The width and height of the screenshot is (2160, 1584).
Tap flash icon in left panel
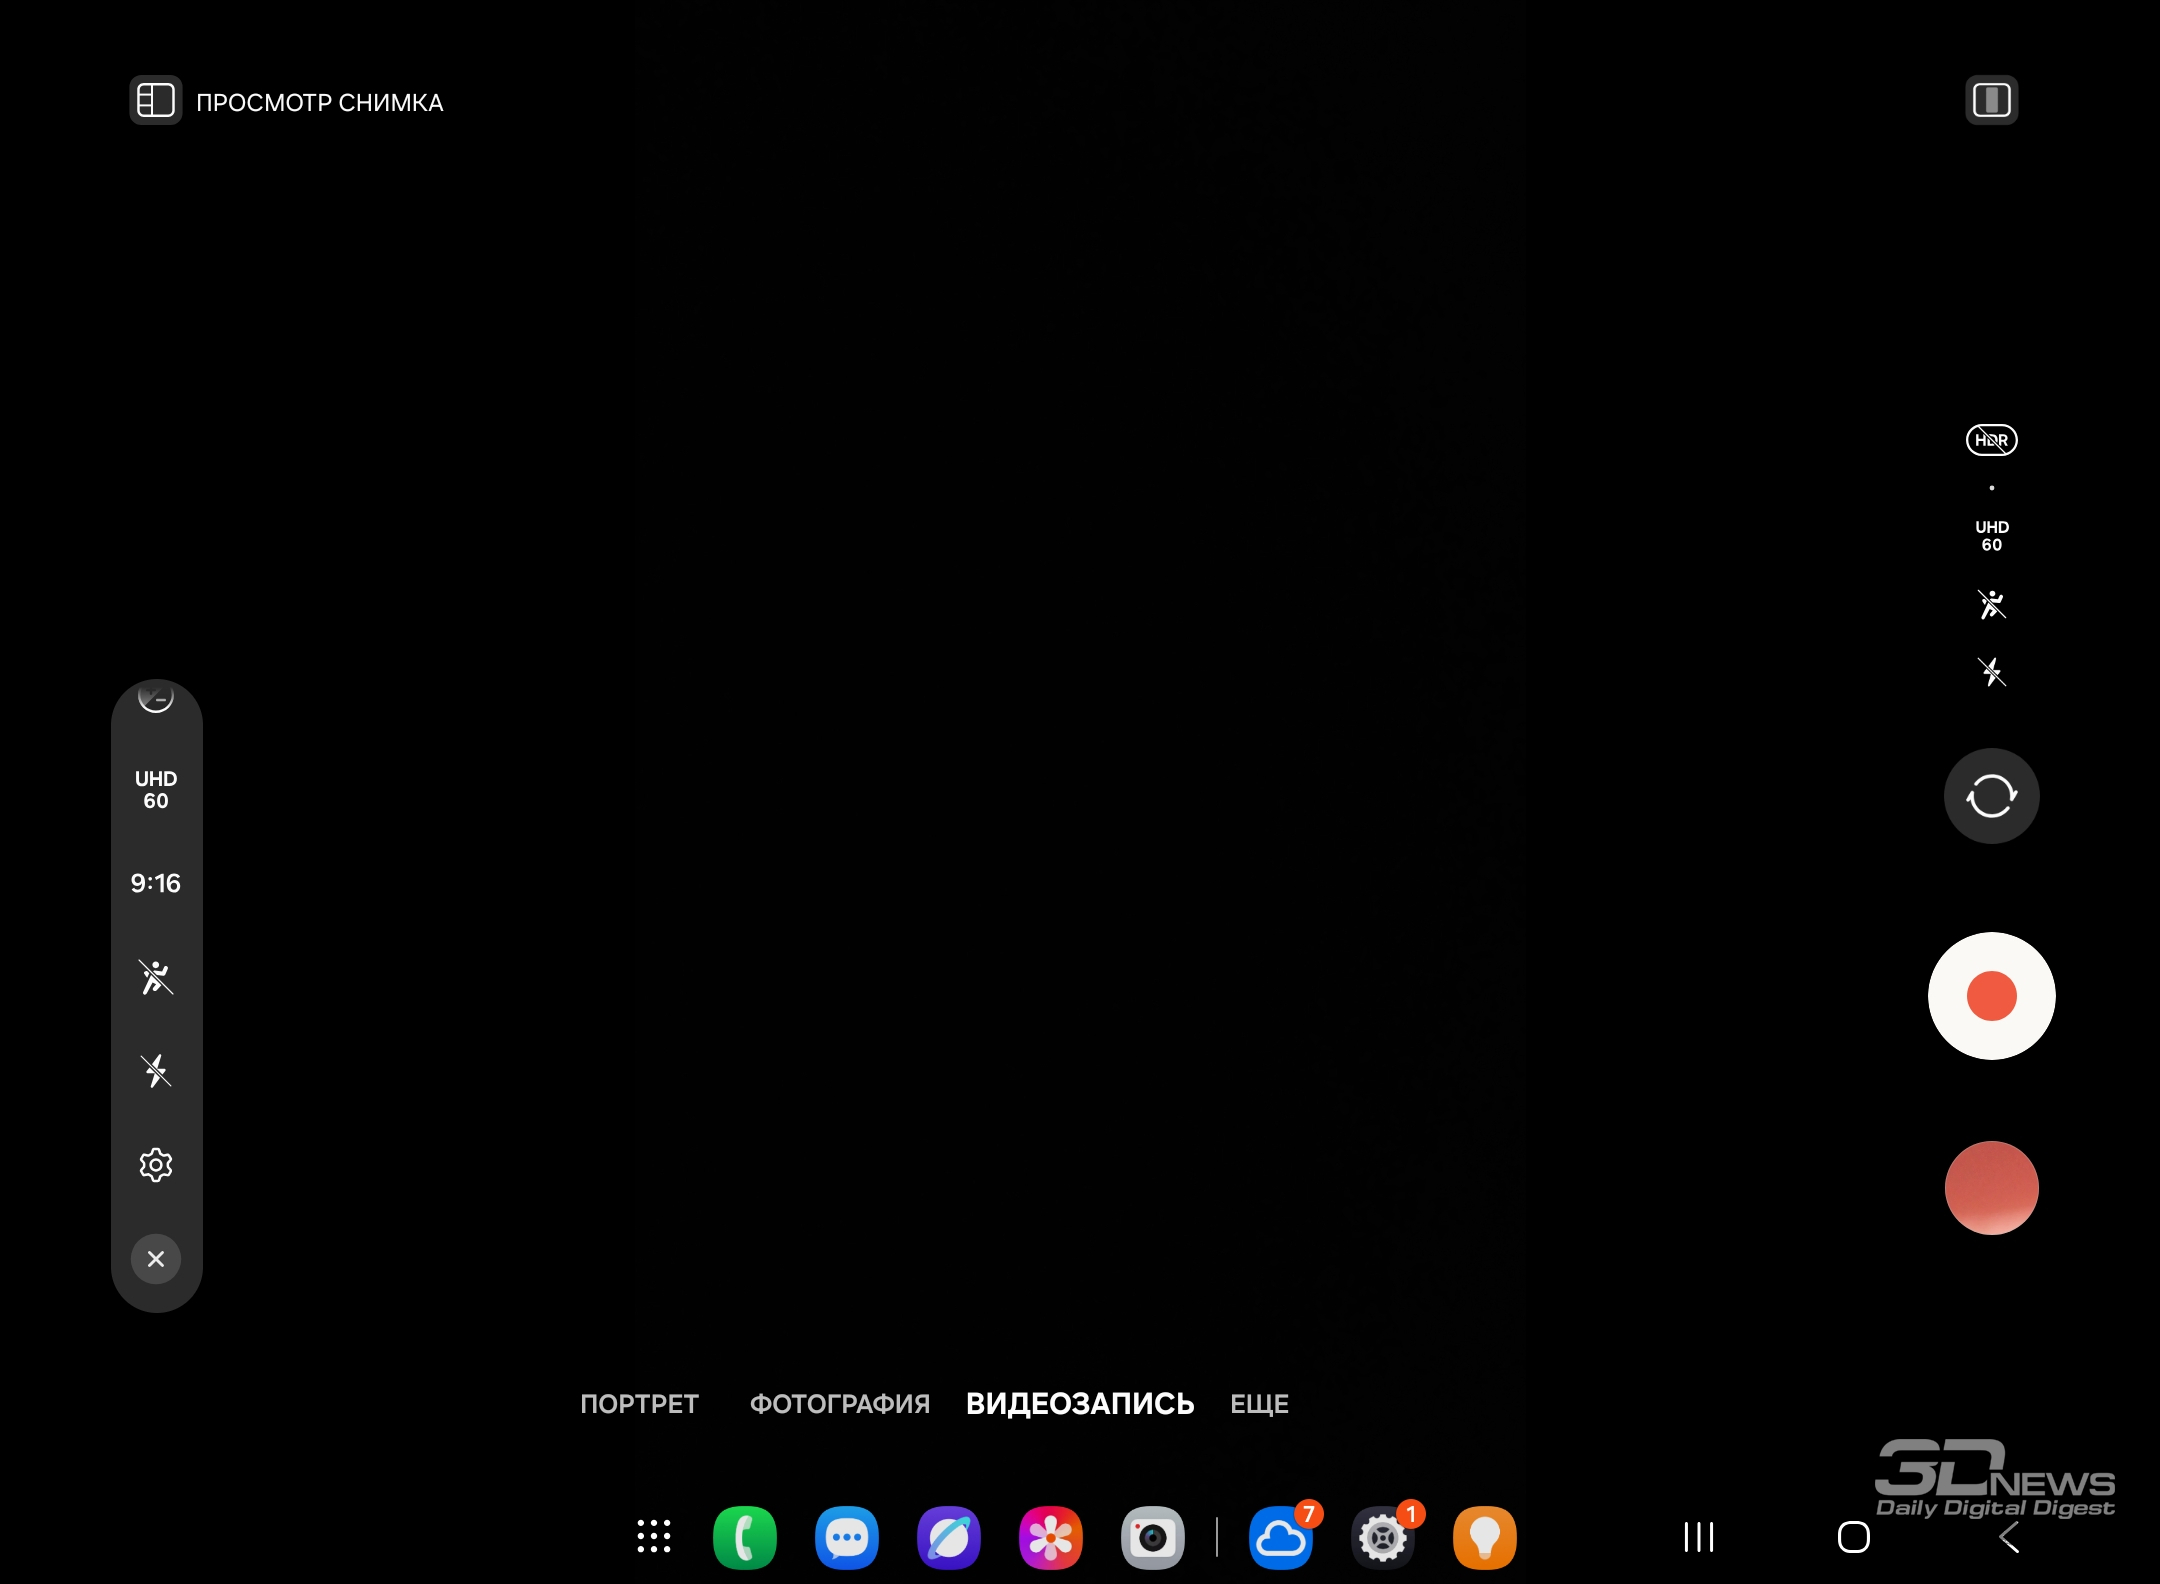point(156,1071)
